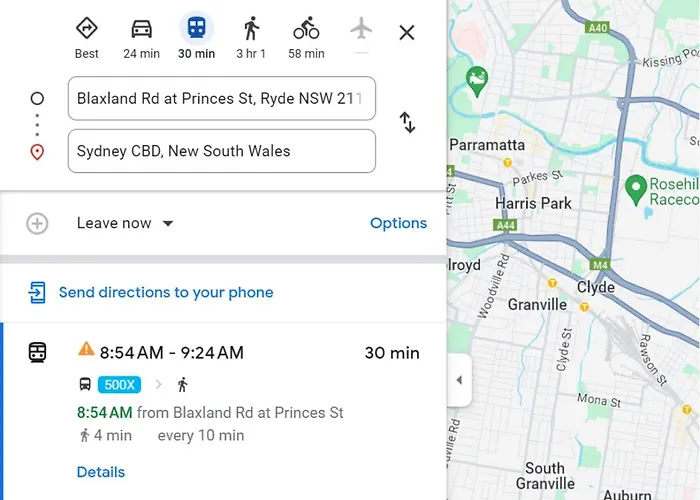Switch to driving mode, 24 min

pyautogui.click(x=142, y=38)
